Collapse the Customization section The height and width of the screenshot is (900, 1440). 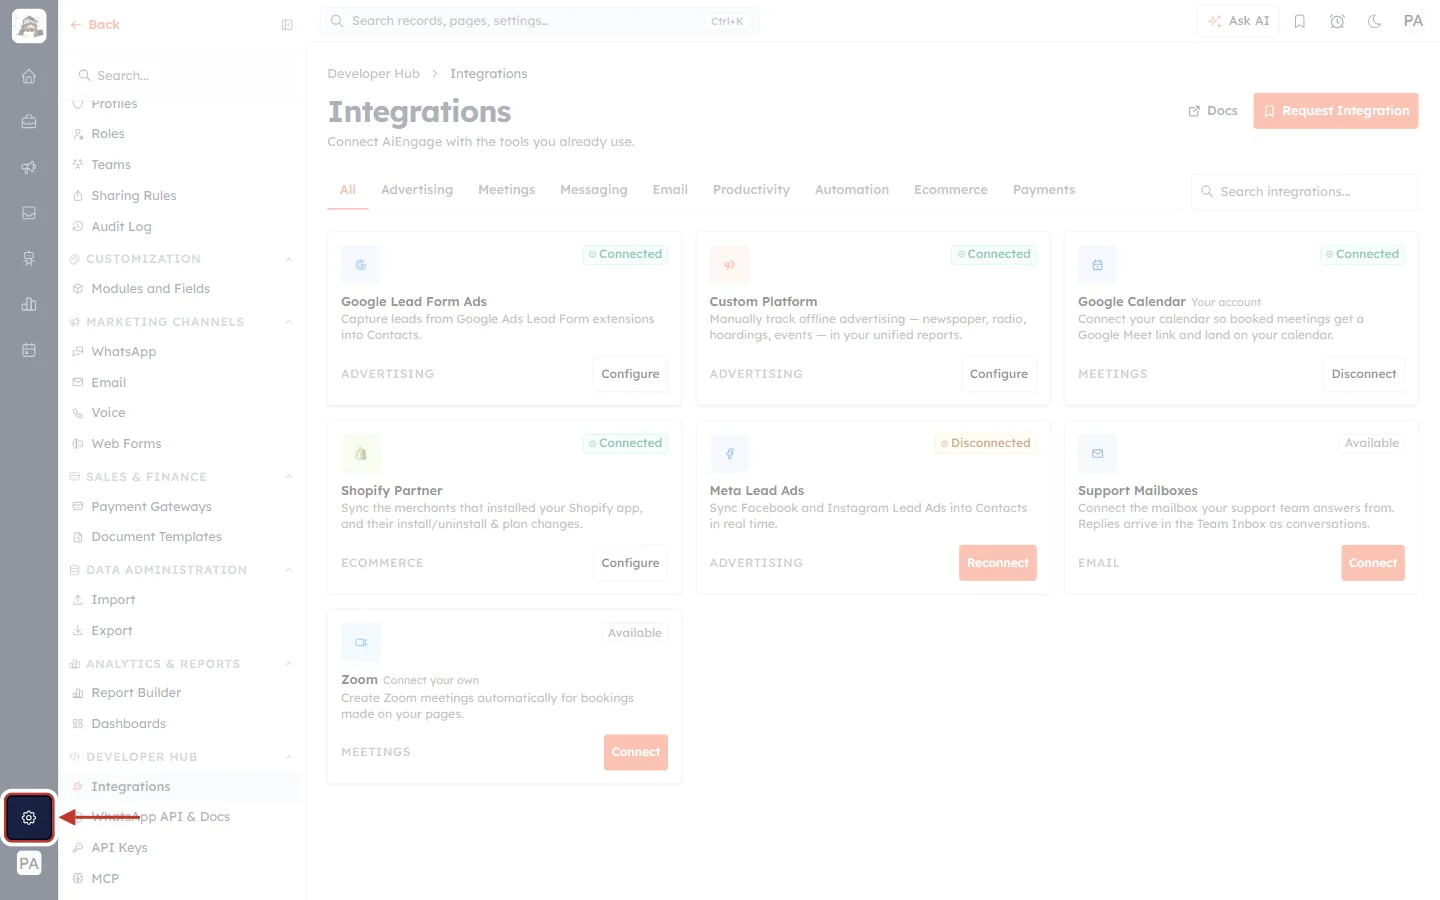coord(289,259)
